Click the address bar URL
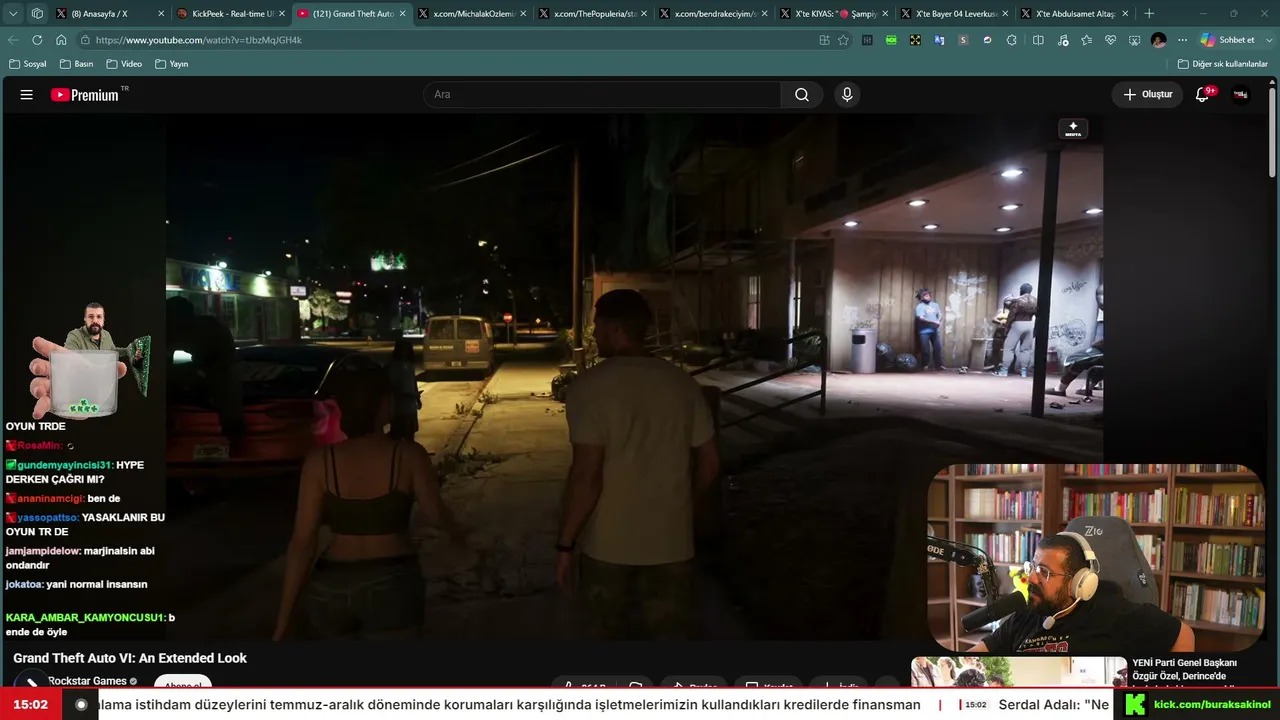The width and height of the screenshot is (1280, 720). pos(199,40)
